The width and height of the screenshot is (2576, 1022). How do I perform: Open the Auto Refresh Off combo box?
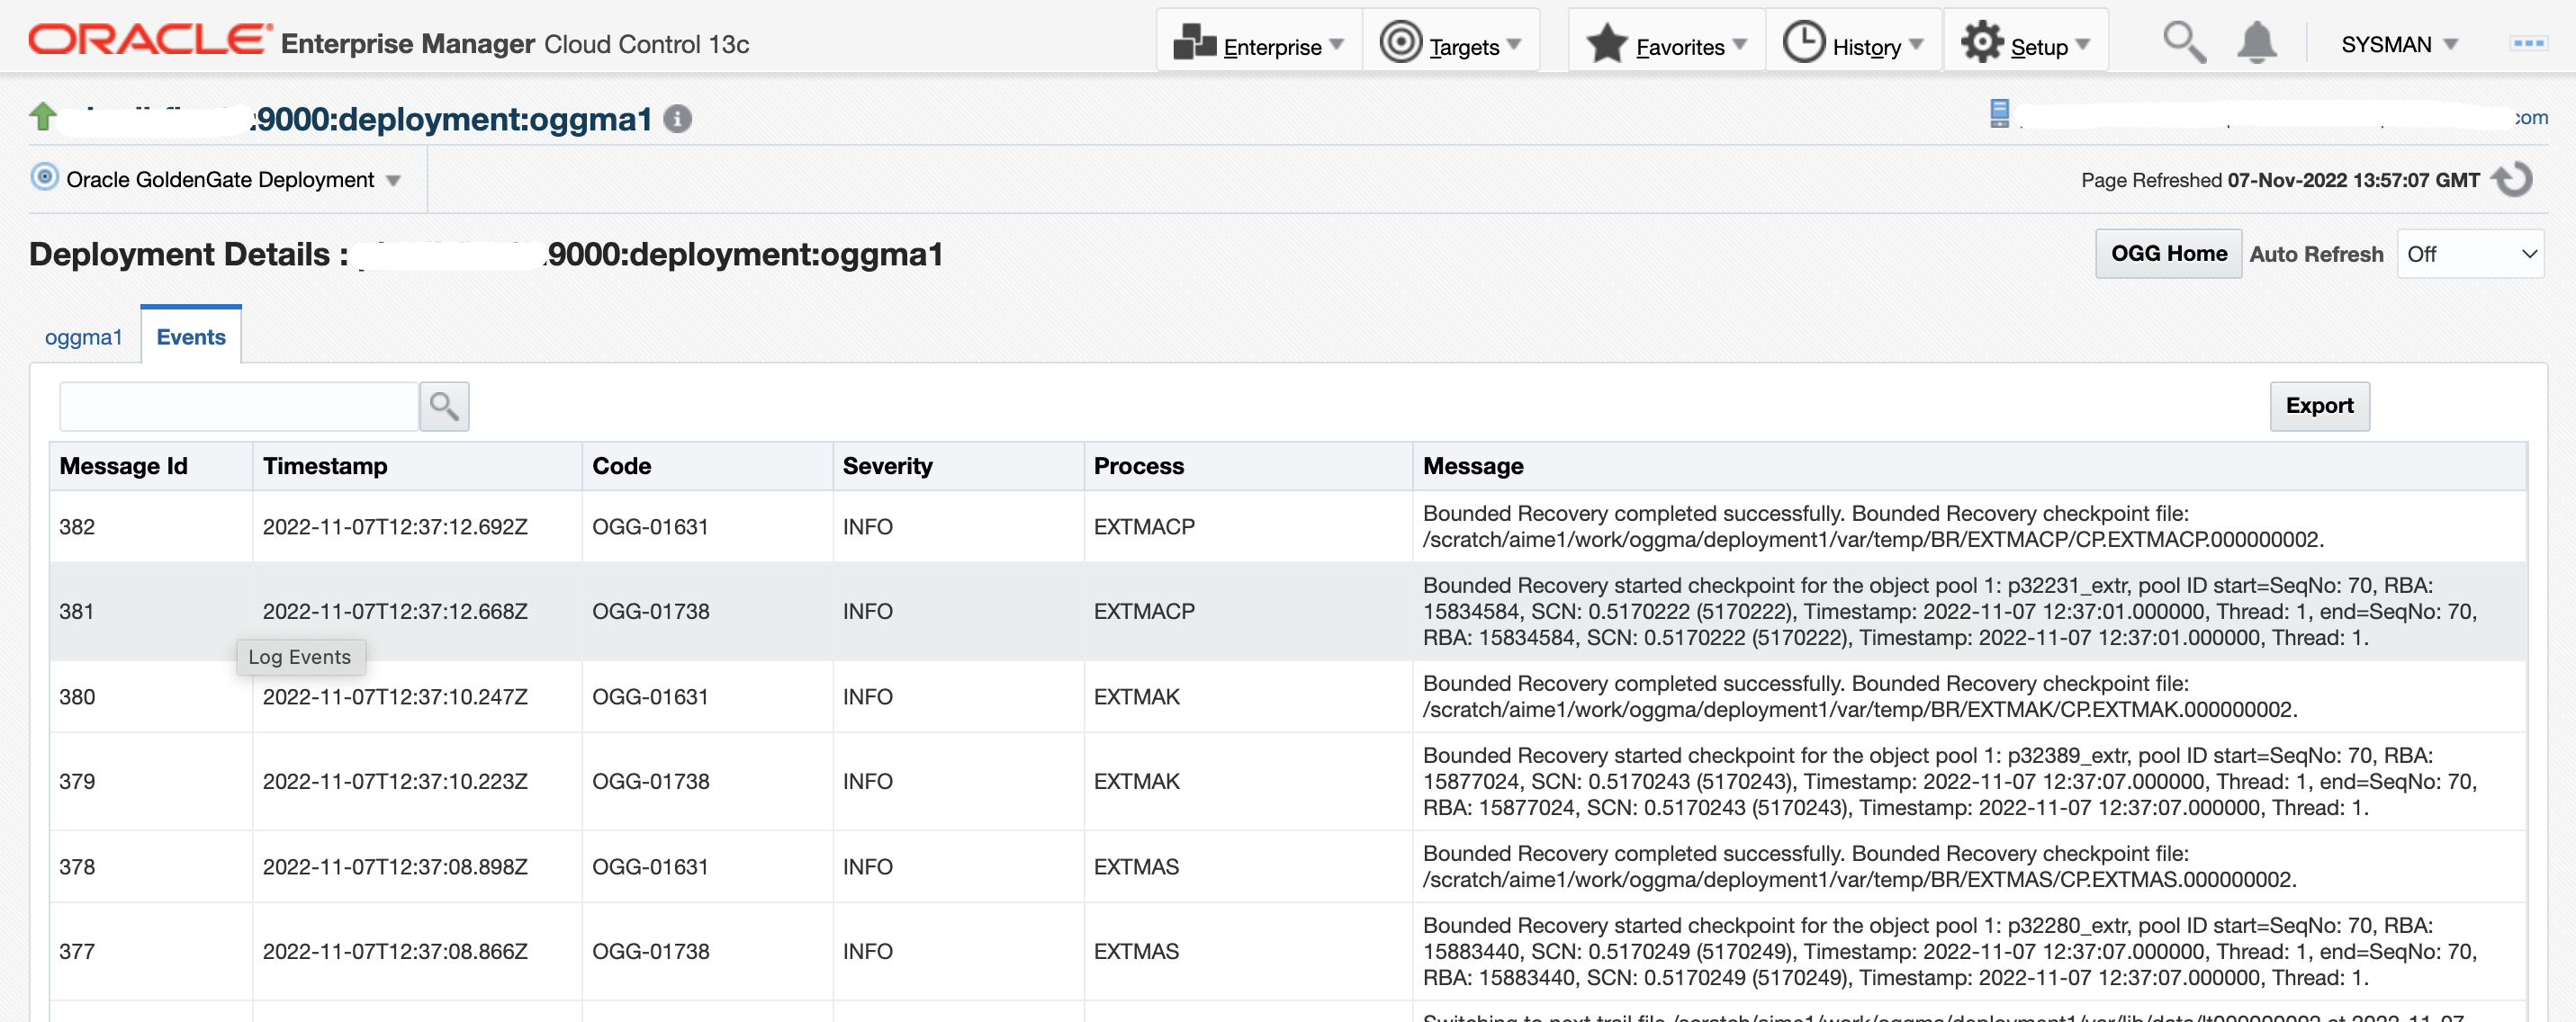tap(2469, 254)
